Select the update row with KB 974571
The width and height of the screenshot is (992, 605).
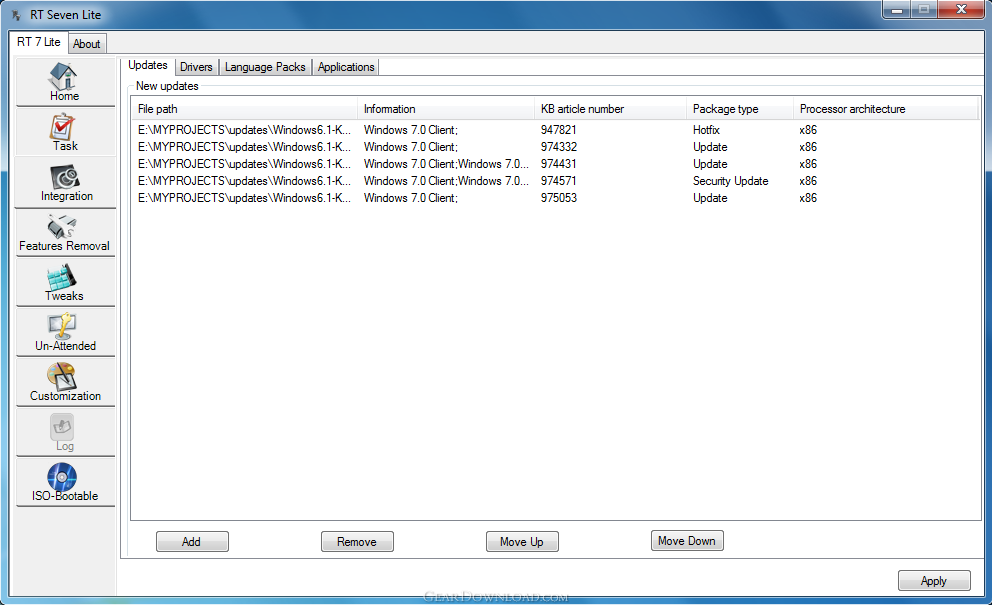[x=555, y=181]
